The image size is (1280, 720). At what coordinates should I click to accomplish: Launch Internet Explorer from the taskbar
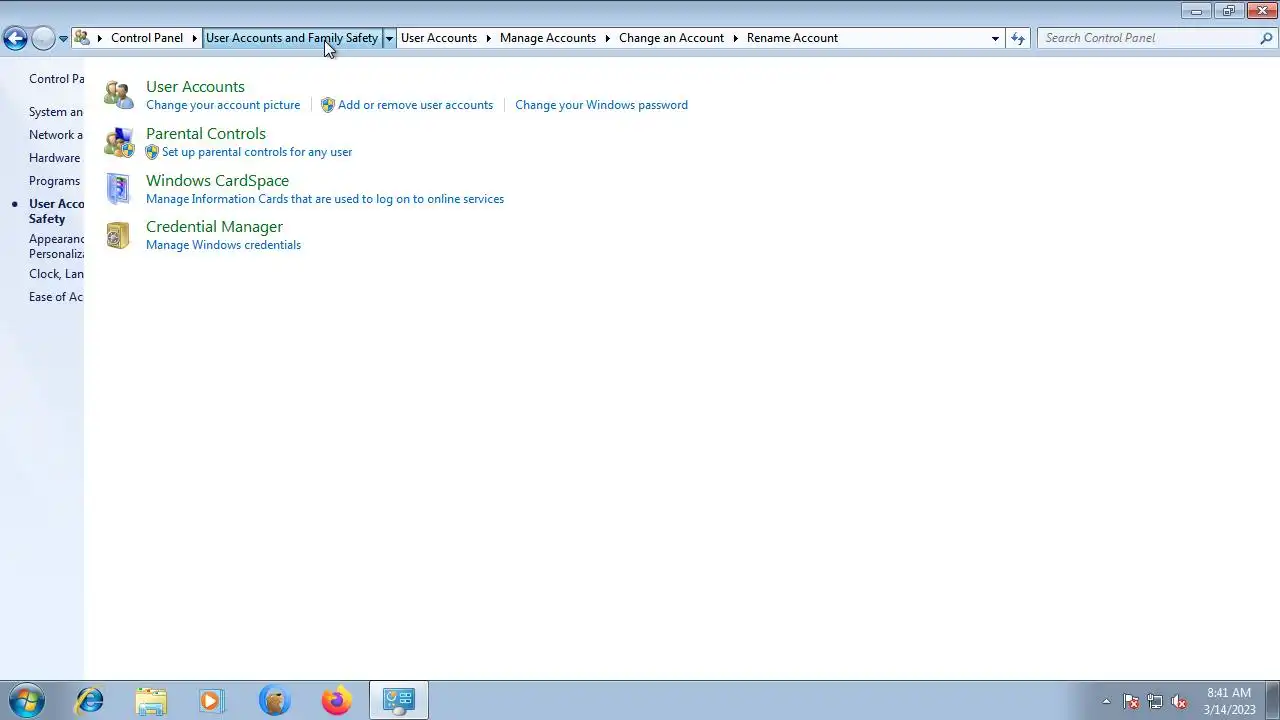coord(90,701)
